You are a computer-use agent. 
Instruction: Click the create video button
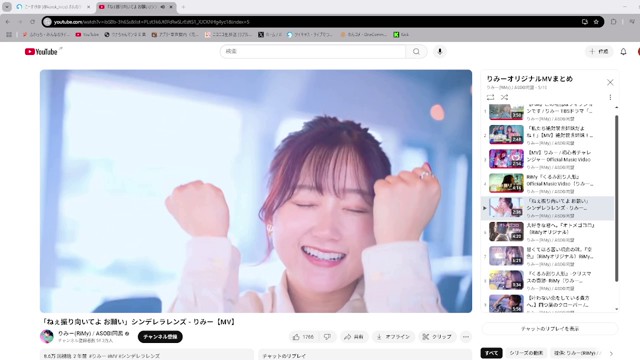pyautogui.click(x=599, y=51)
